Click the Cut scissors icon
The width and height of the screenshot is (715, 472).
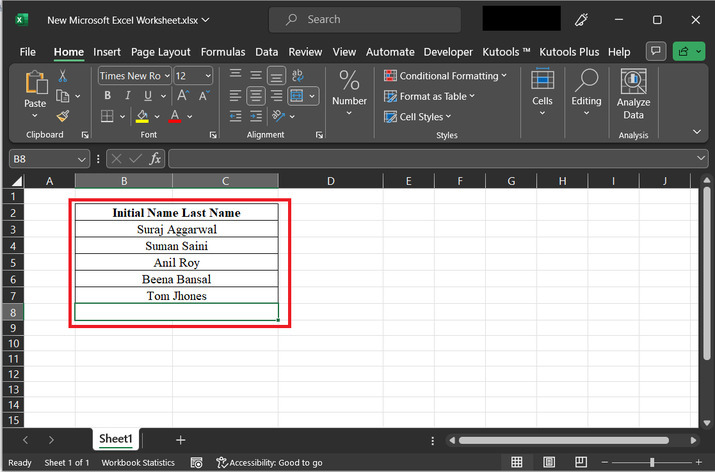tap(63, 76)
